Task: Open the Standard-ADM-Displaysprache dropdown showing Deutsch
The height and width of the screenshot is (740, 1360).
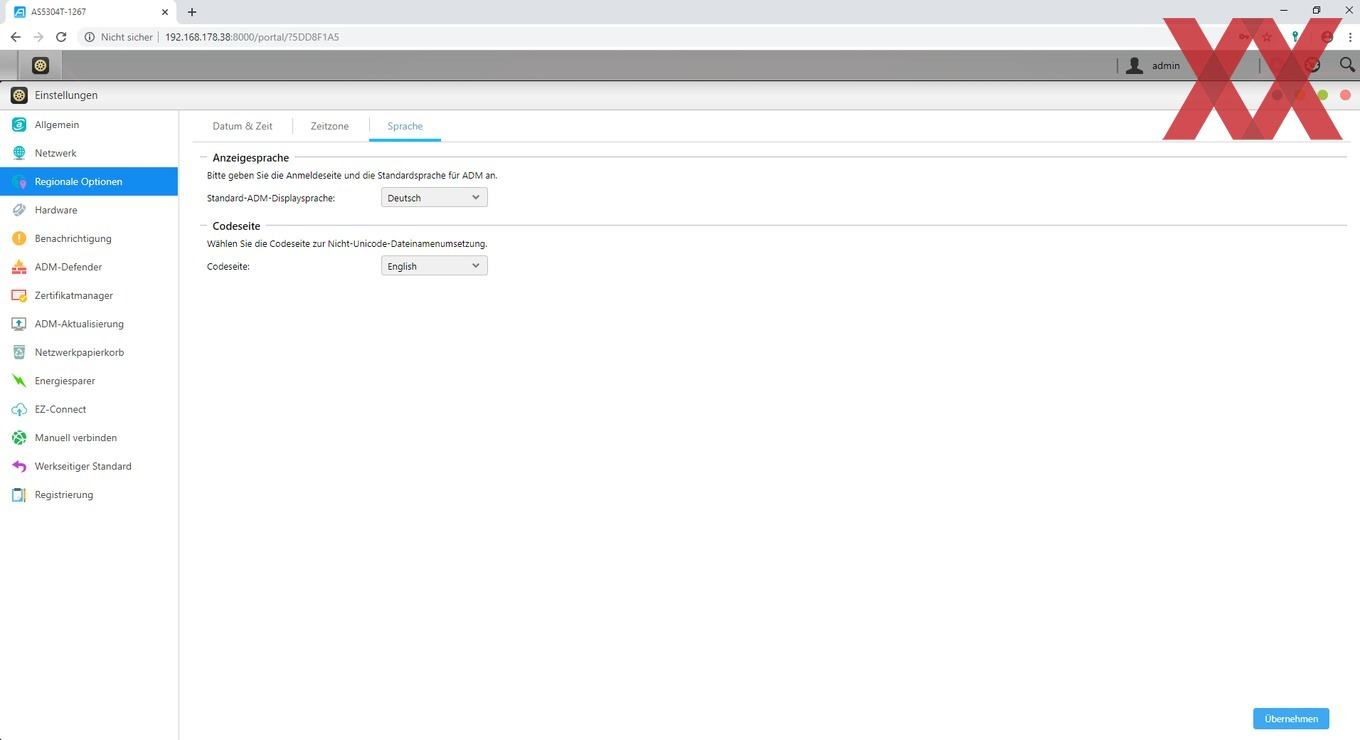Action: point(434,198)
